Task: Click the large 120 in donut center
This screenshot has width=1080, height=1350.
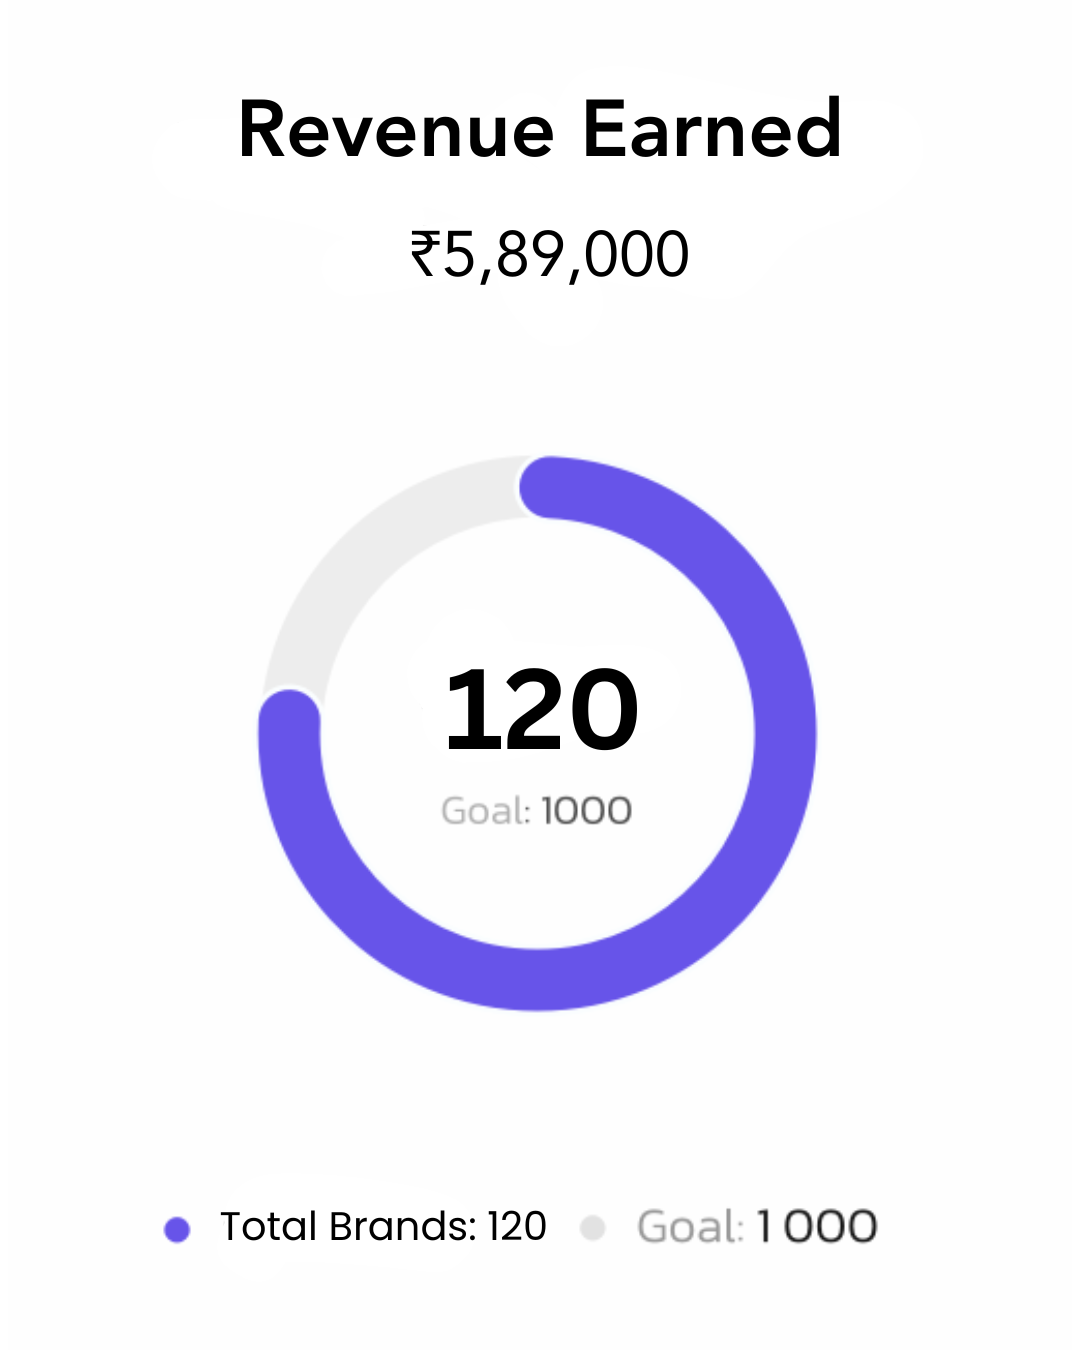Action: [x=541, y=711]
